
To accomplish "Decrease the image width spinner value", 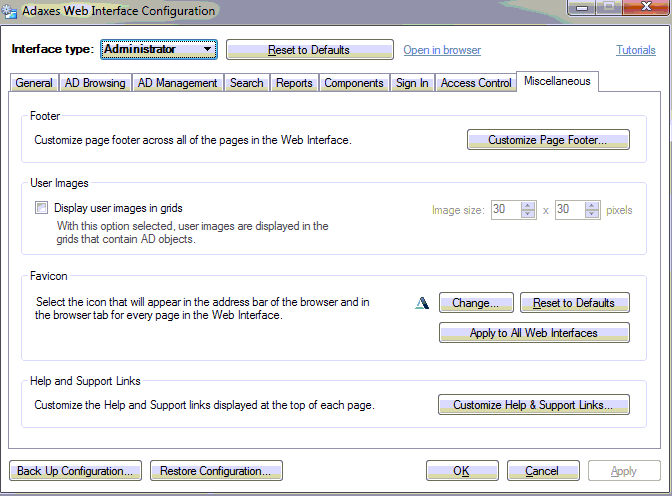I will [x=528, y=214].
